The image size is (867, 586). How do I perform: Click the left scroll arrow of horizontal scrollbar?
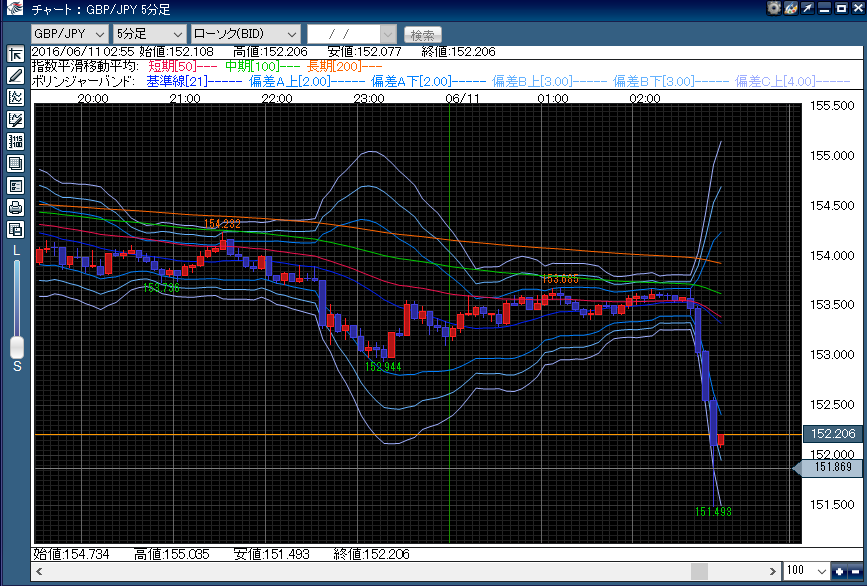39,571
